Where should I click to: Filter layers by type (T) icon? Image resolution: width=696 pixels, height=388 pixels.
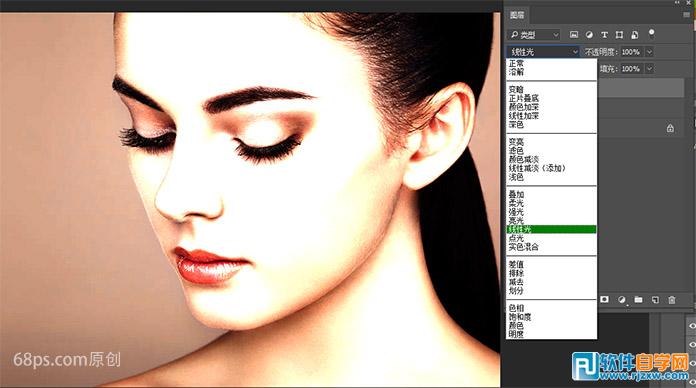(x=604, y=35)
